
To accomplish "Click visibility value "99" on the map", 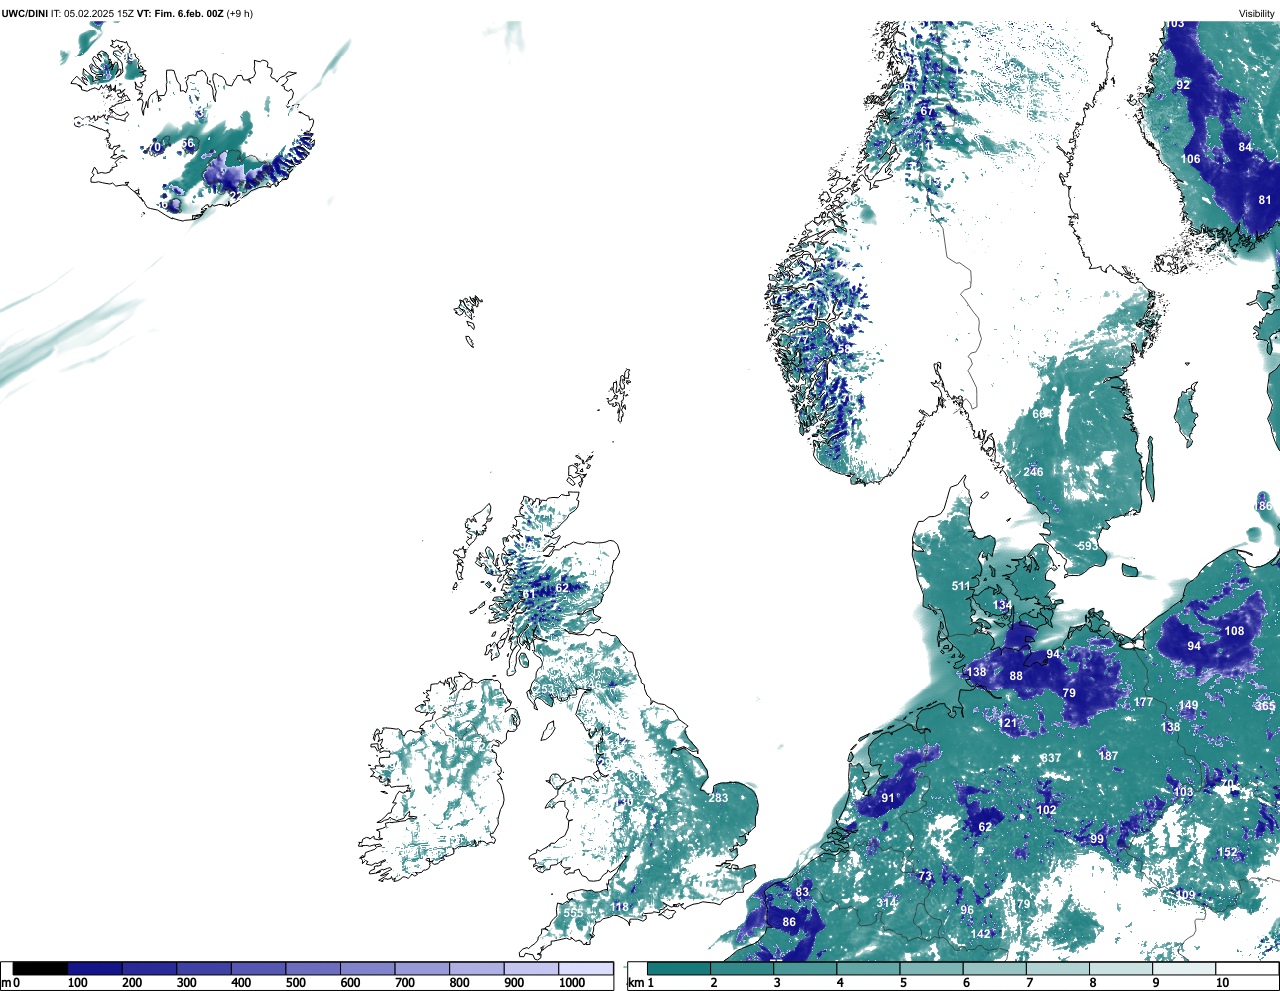I will [x=1097, y=839].
